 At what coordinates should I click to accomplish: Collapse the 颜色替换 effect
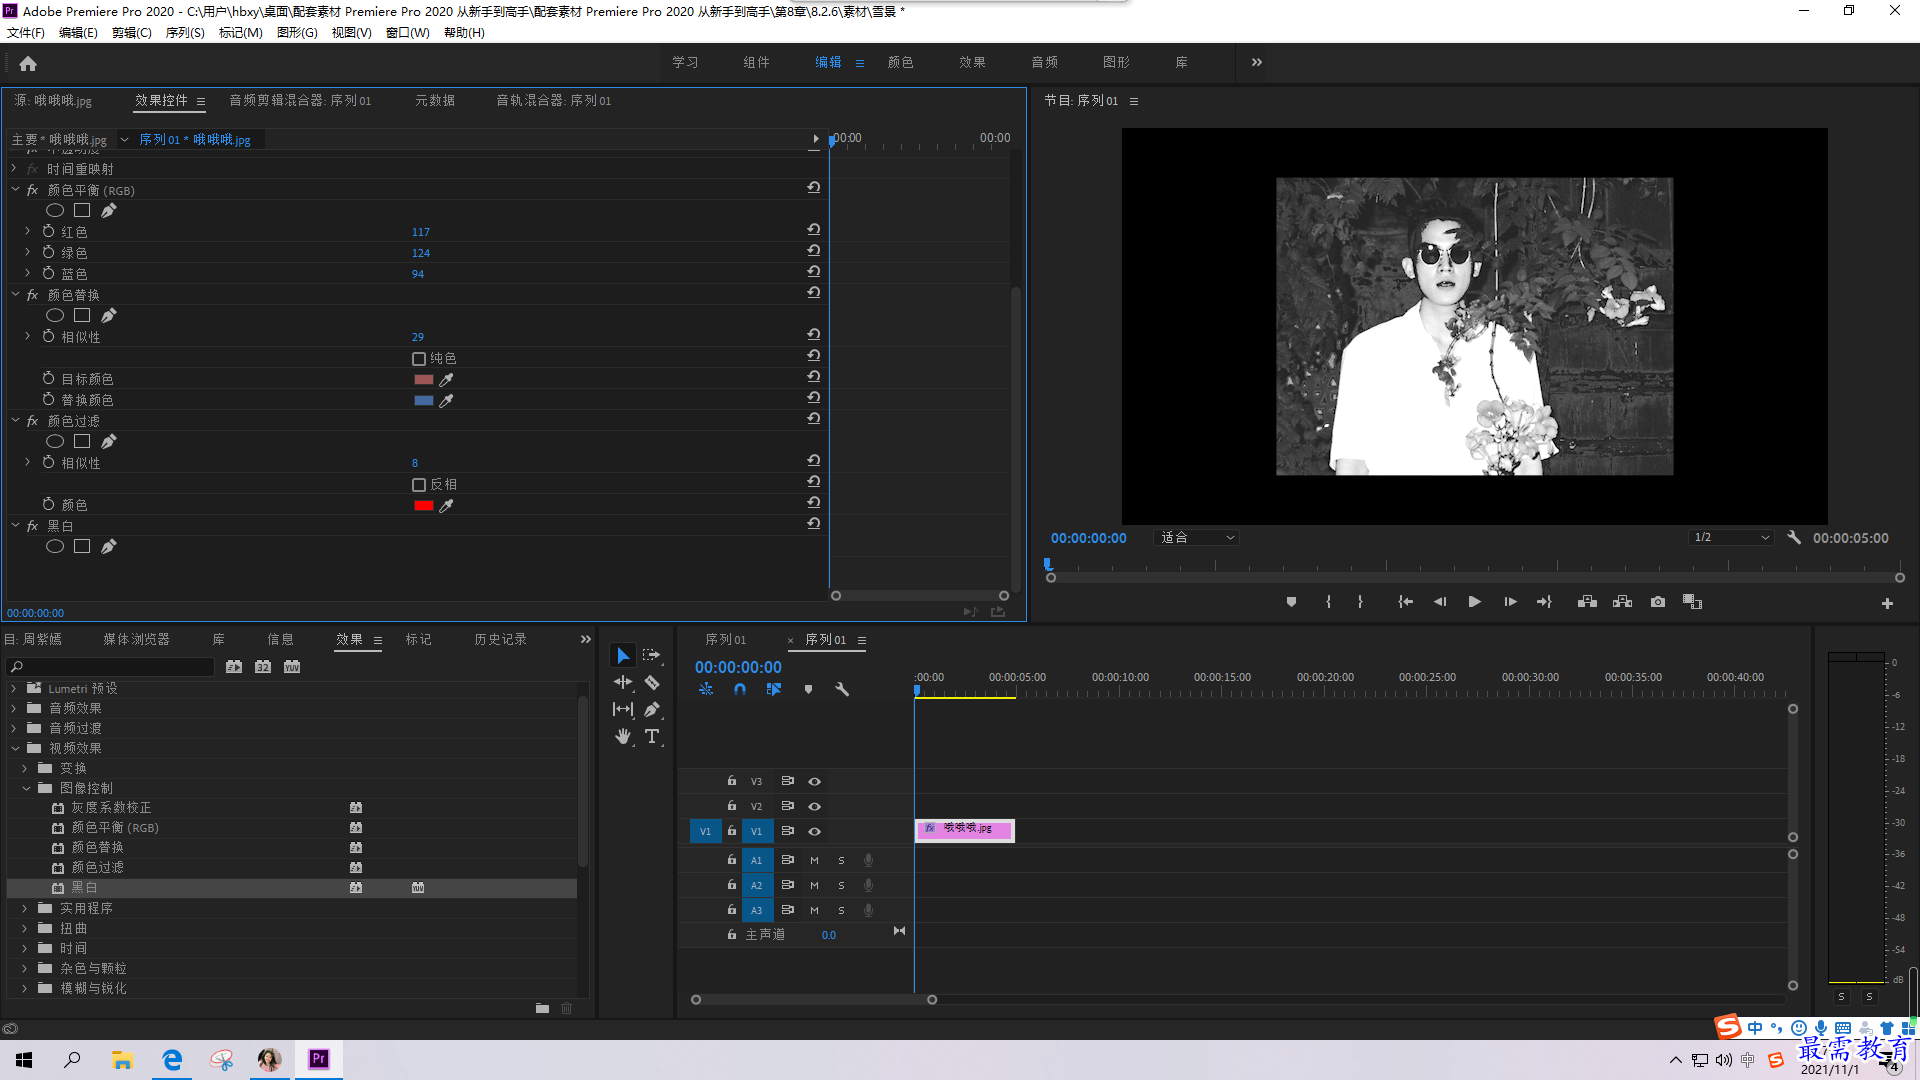pos(15,294)
